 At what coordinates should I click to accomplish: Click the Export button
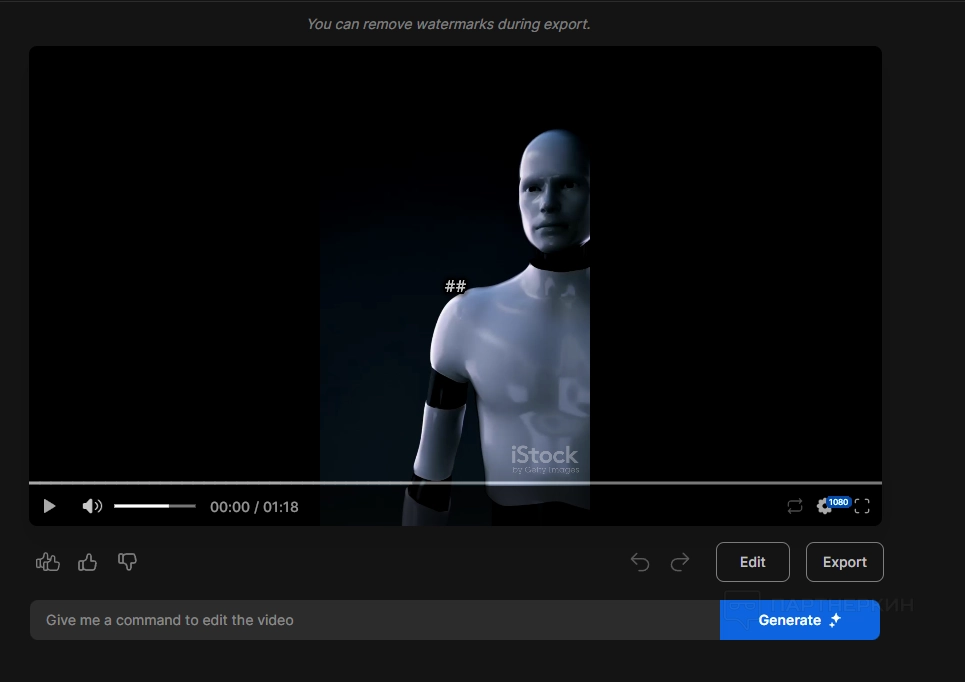[x=844, y=562]
